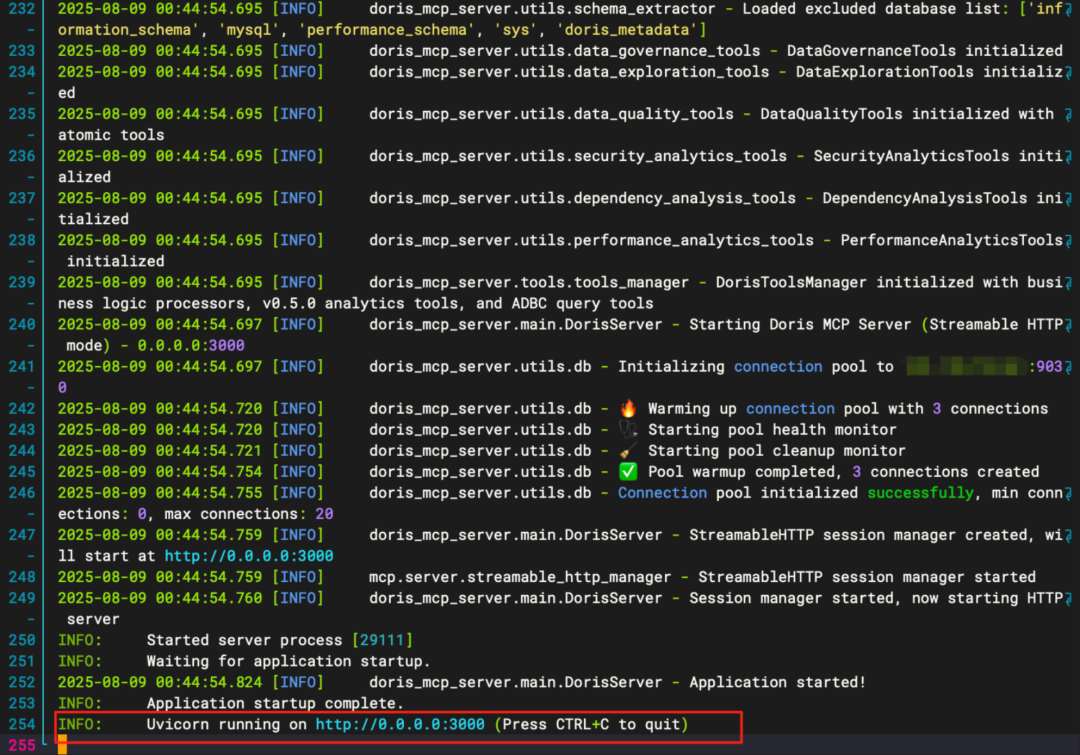Click 'Initializing connection pool to' text

pos(756,366)
